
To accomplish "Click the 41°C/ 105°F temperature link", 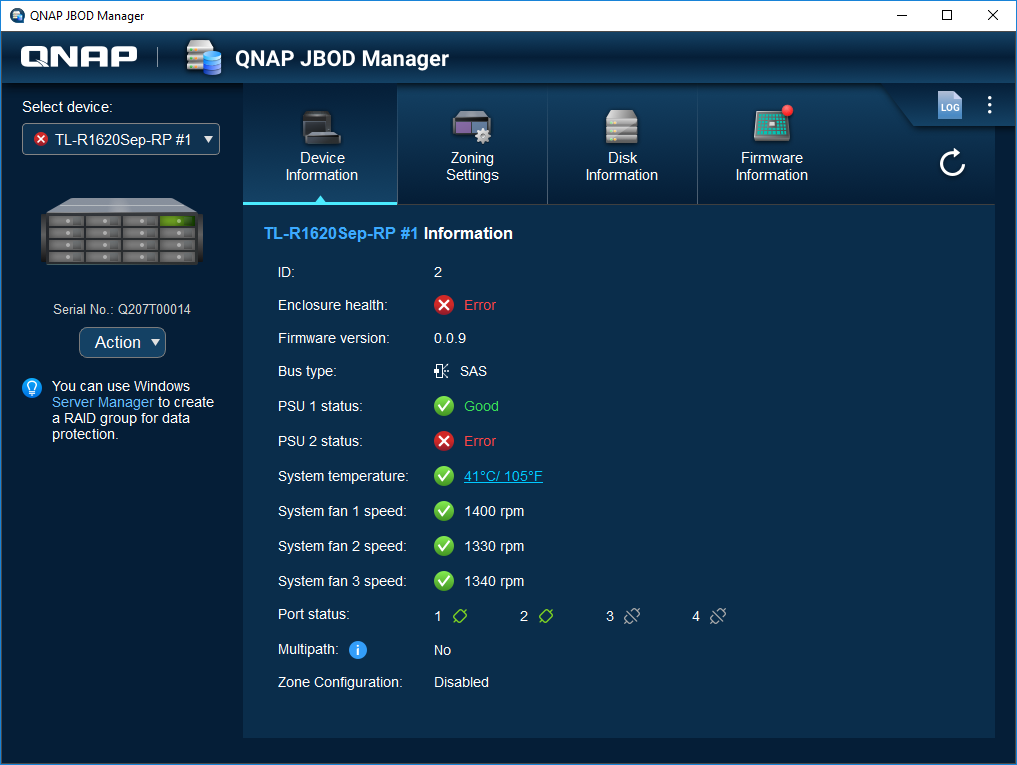I will tap(503, 476).
